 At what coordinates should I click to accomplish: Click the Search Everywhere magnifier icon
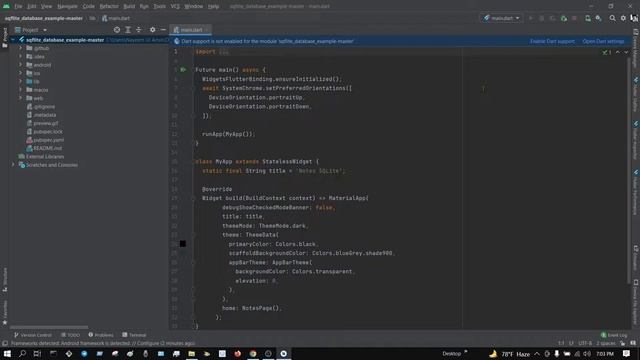click(x=612, y=18)
